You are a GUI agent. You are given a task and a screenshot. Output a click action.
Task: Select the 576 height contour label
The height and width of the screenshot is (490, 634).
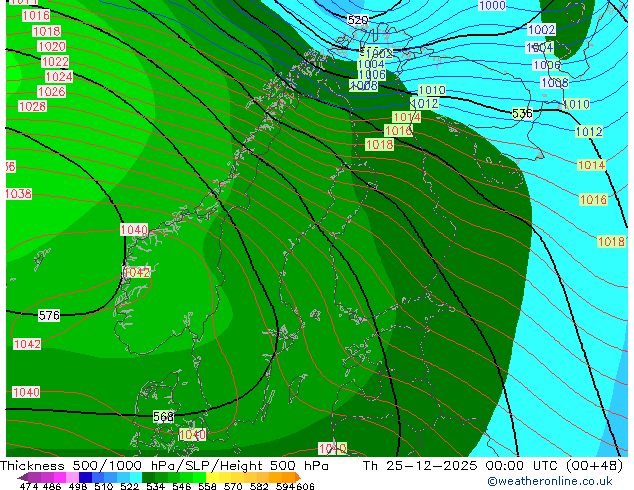point(49,315)
